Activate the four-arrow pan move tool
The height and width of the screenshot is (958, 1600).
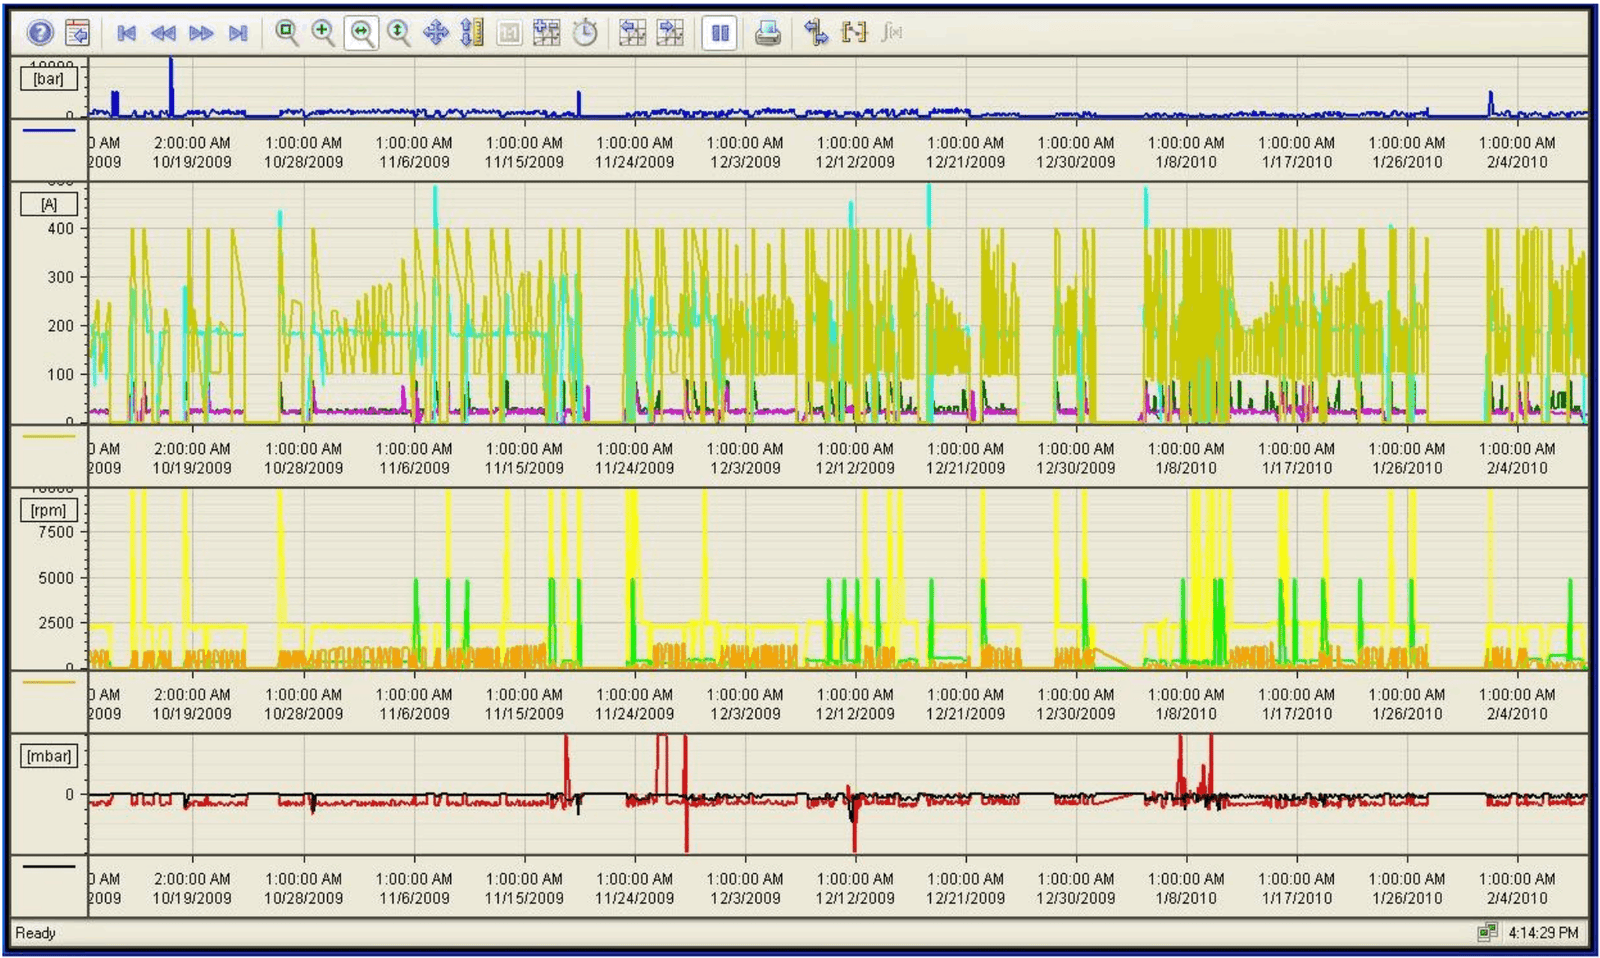click(x=436, y=33)
